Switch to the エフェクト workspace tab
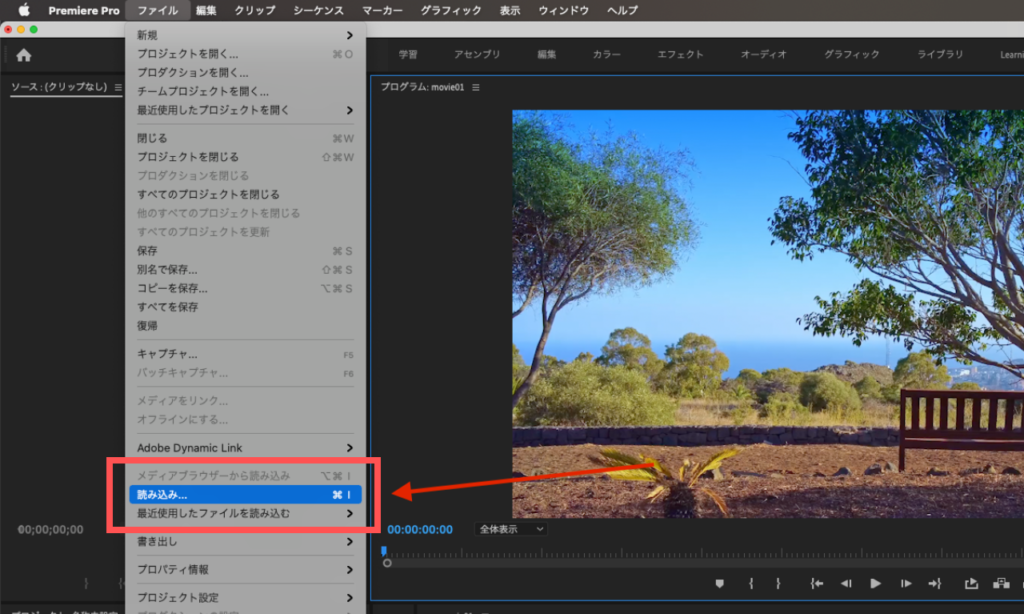 [x=680, y=55]
